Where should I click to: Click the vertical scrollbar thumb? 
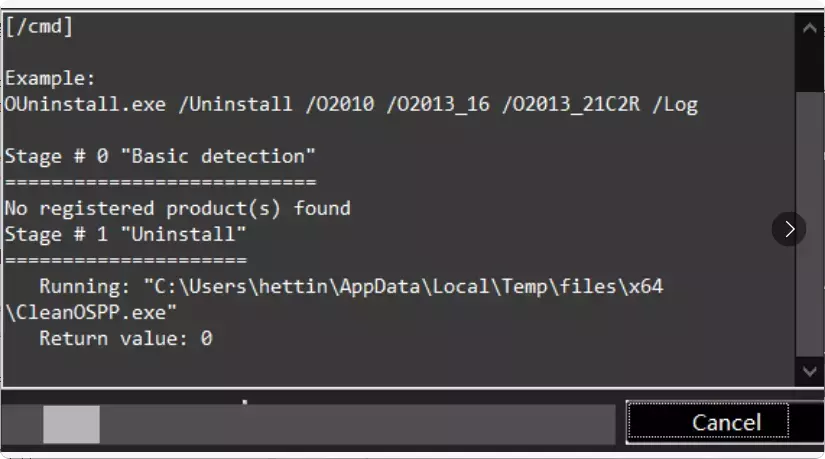click(x=809, y=220)
